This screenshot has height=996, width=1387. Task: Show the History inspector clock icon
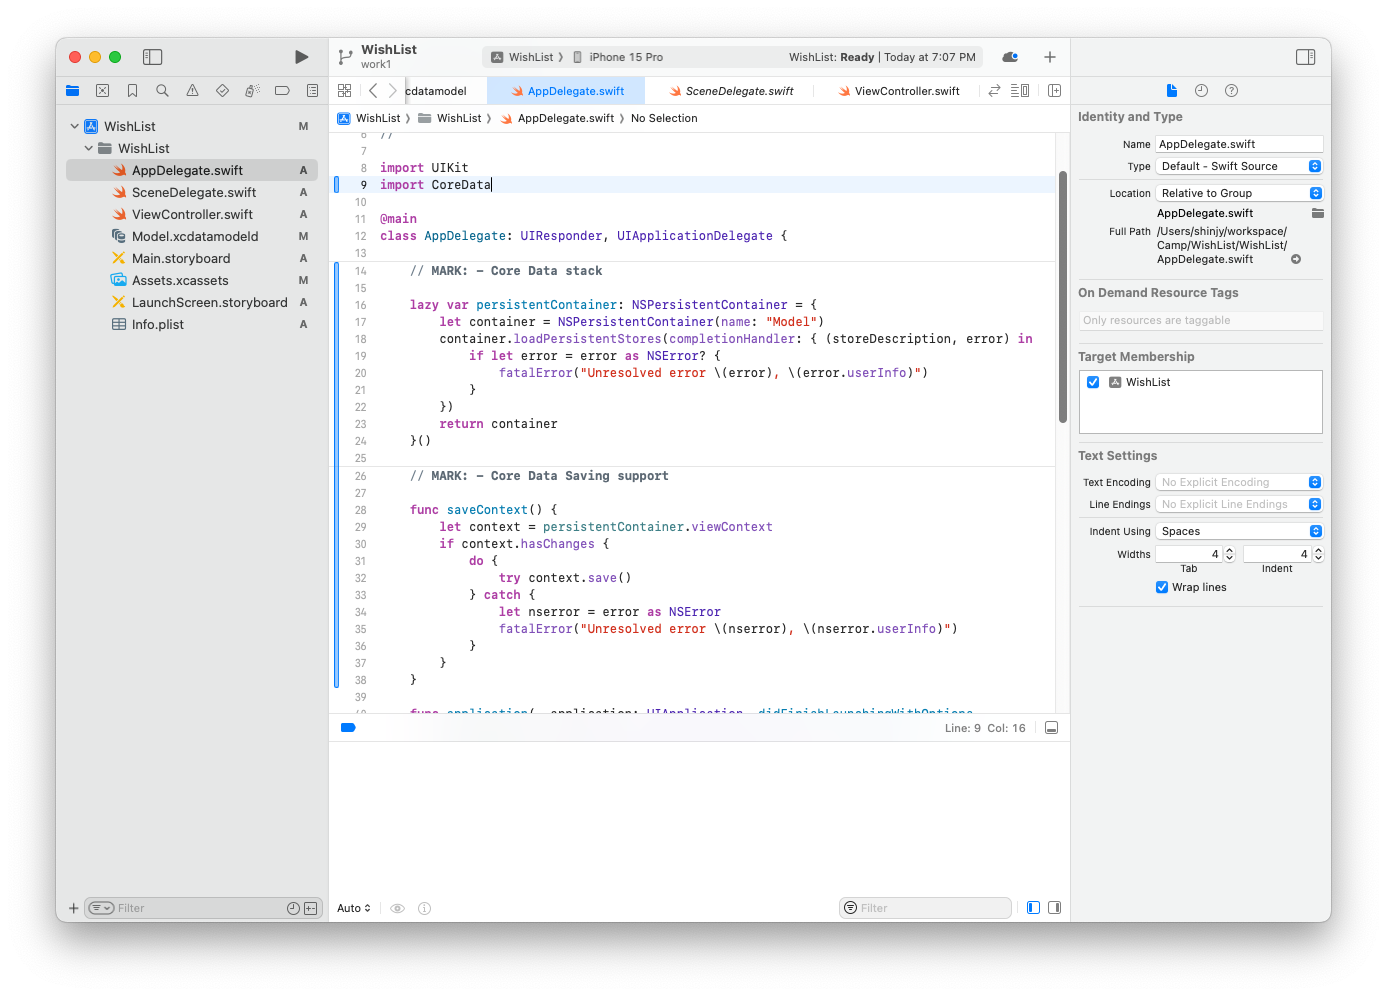[x=1202, y=90]
